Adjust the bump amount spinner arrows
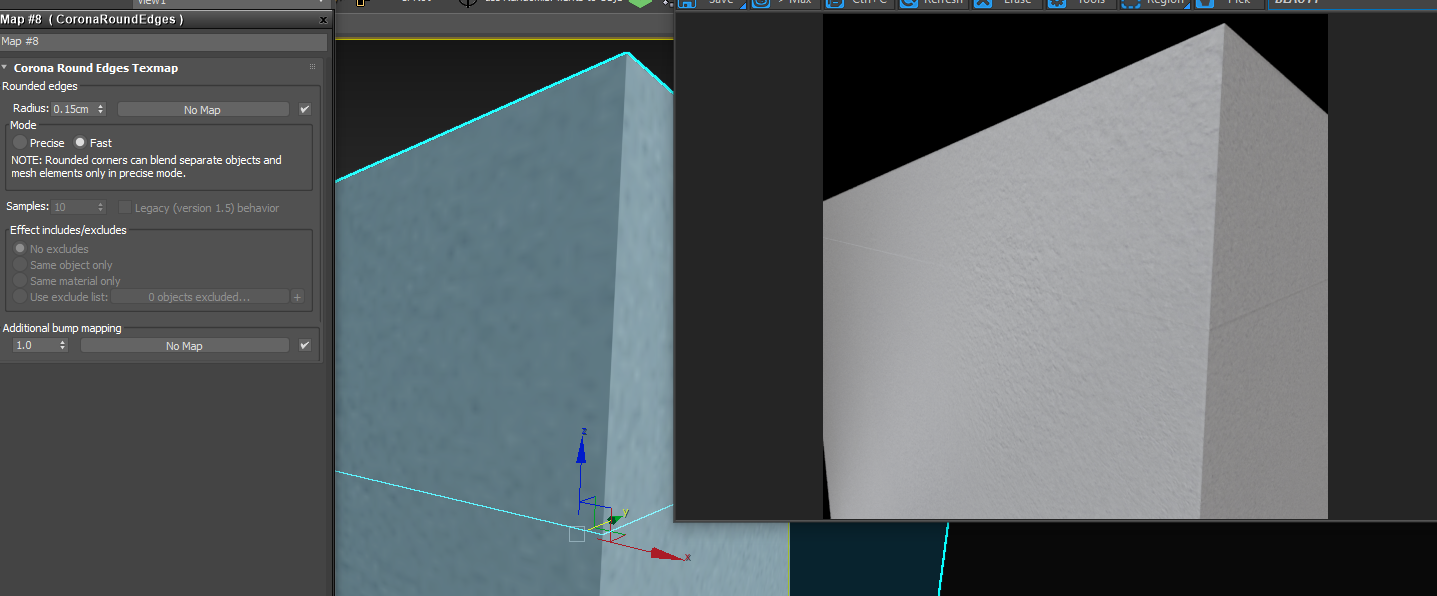 (63, 345)
